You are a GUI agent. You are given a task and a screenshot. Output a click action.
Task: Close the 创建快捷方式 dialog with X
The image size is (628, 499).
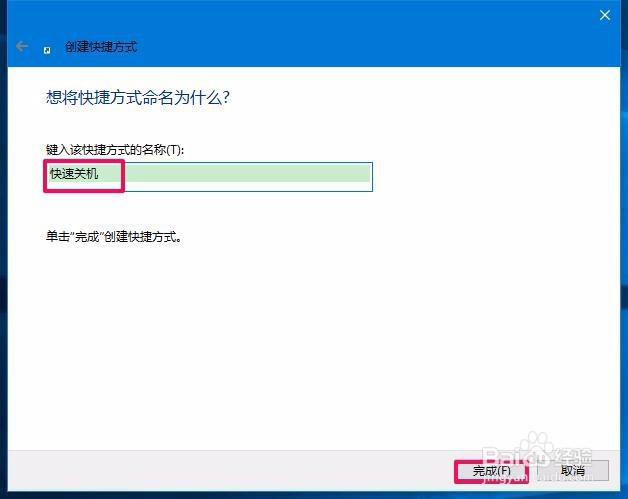[605, 15]
